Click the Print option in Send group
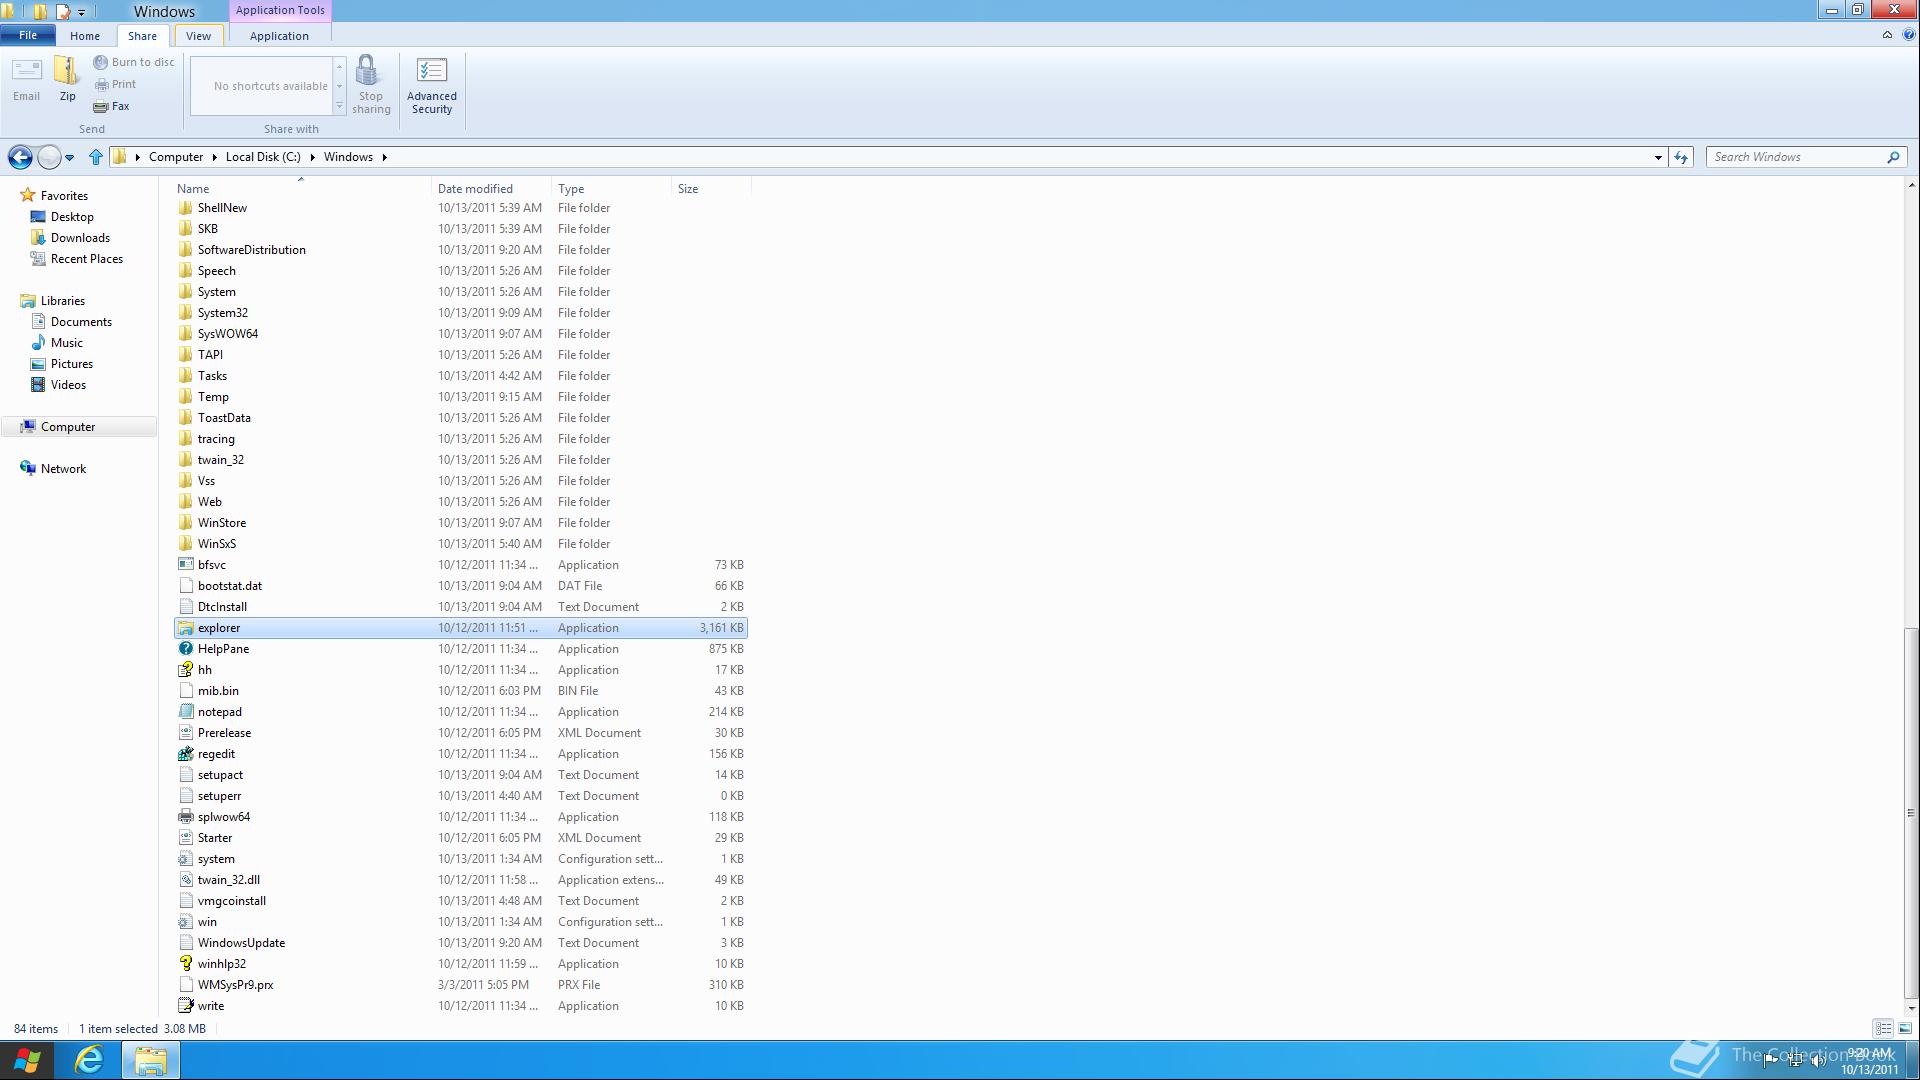 (115, 84)
